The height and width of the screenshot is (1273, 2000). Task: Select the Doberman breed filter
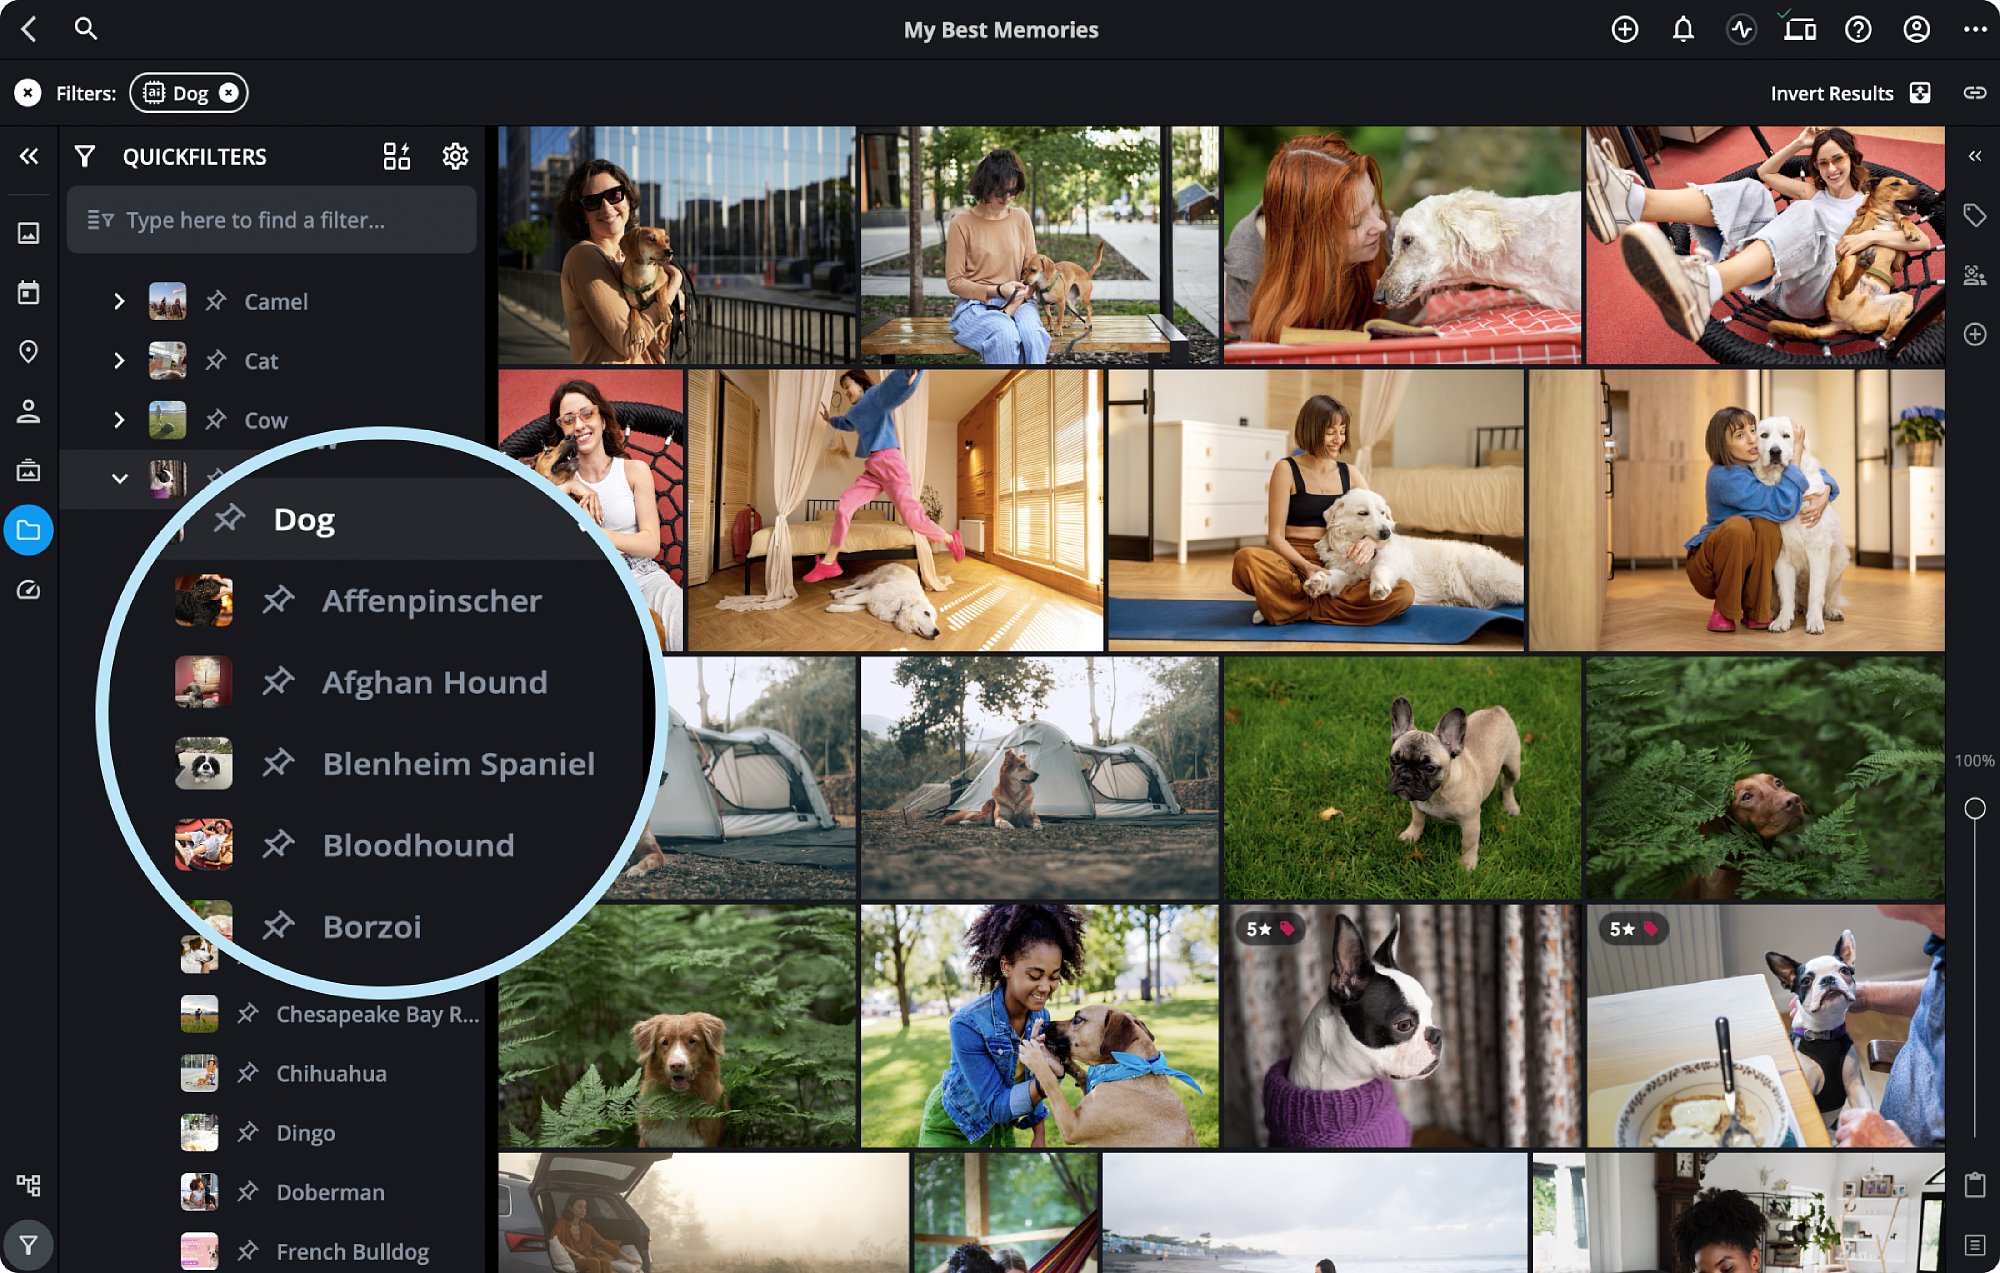click(x=331, y=1192)
